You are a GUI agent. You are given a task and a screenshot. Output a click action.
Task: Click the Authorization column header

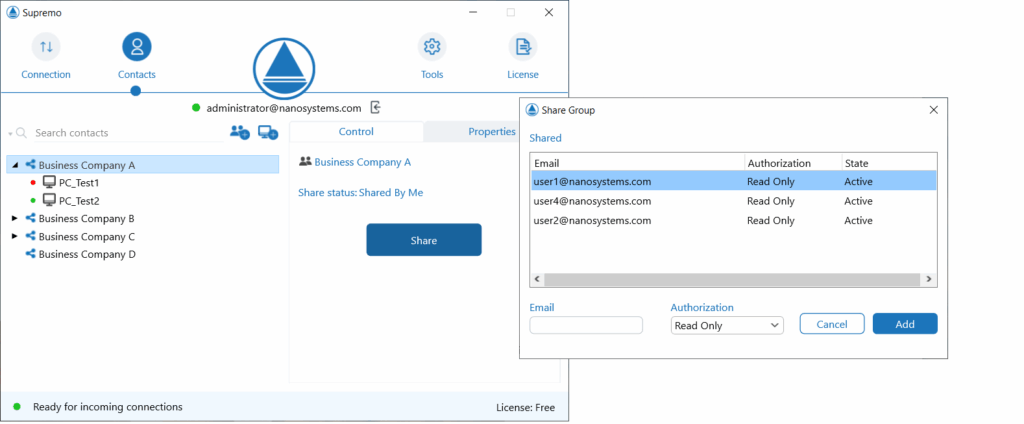click(793, 163)
